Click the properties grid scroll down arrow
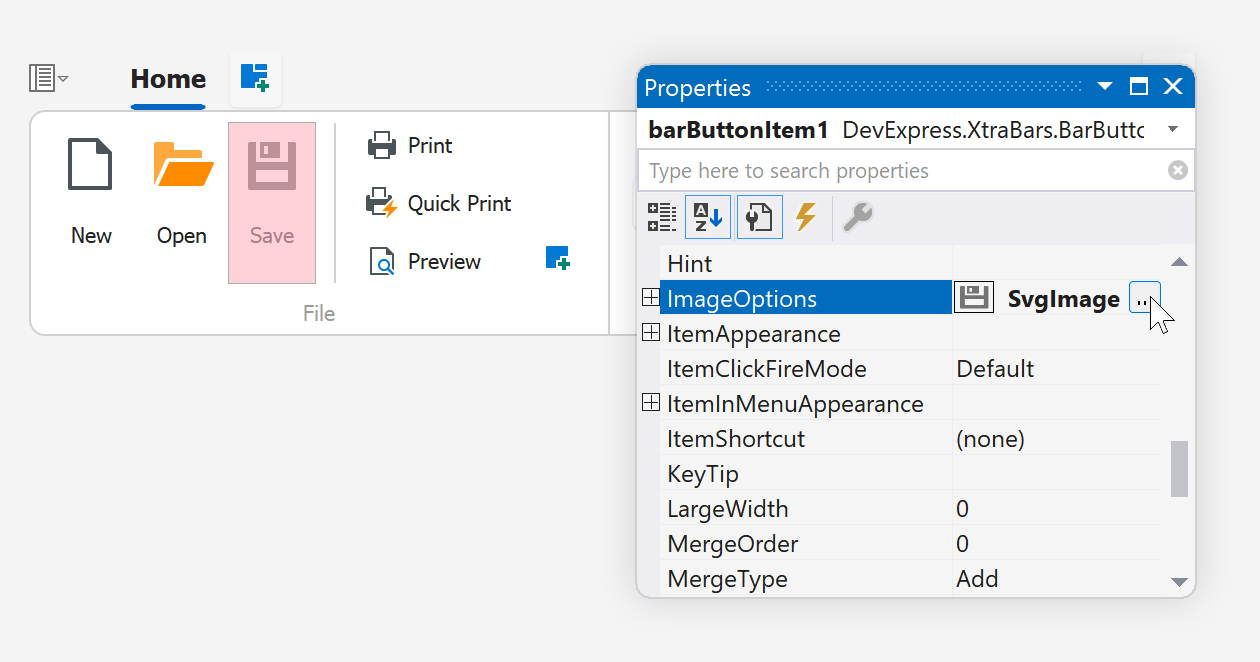 tap(1179, 582)
